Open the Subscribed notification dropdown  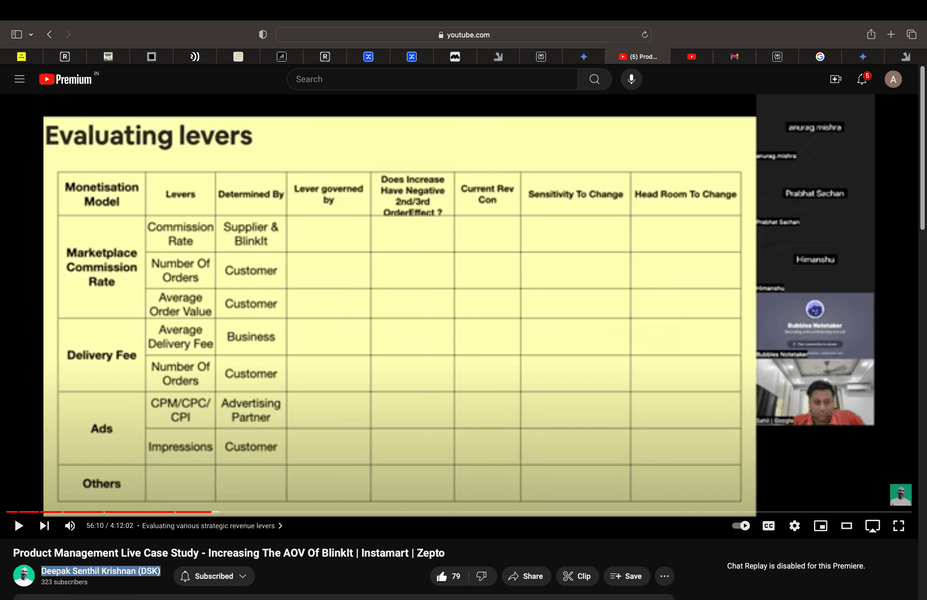click(x=214, y=576)
